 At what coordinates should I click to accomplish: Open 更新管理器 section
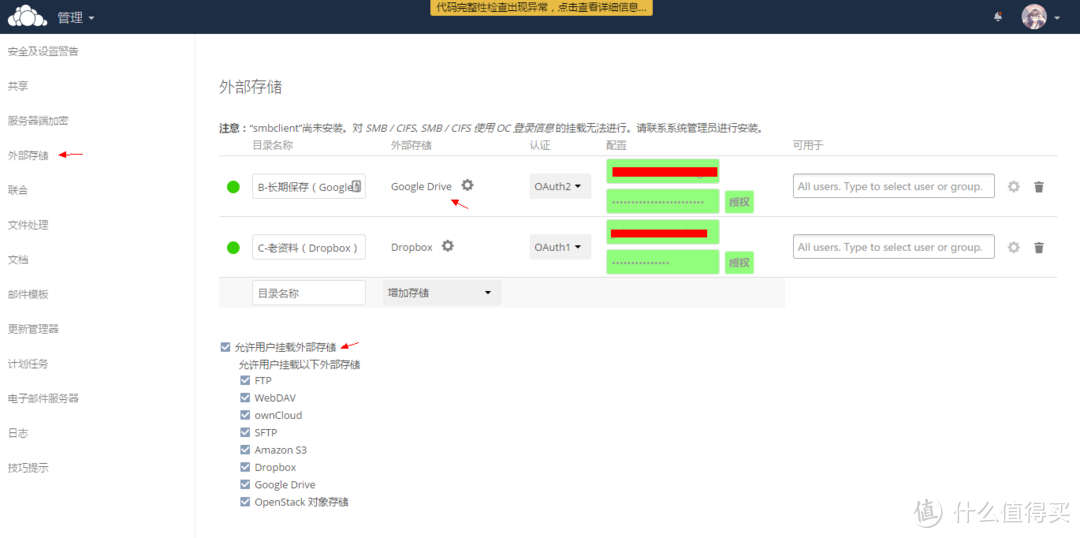point(33,329)
